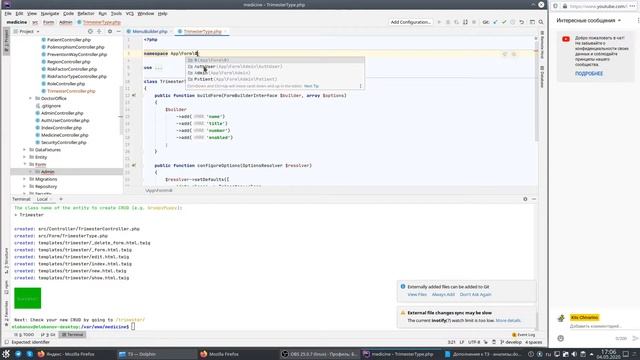
Task: Expand the DoctorOffice folder
Action: pyautogui.click(x=30, y=98)
